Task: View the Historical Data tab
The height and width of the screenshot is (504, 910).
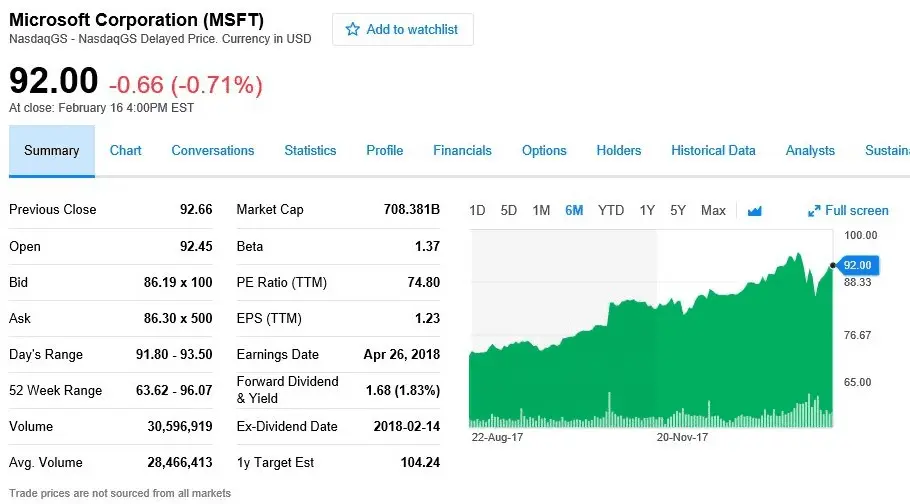Action: click(x=713, y=151)
